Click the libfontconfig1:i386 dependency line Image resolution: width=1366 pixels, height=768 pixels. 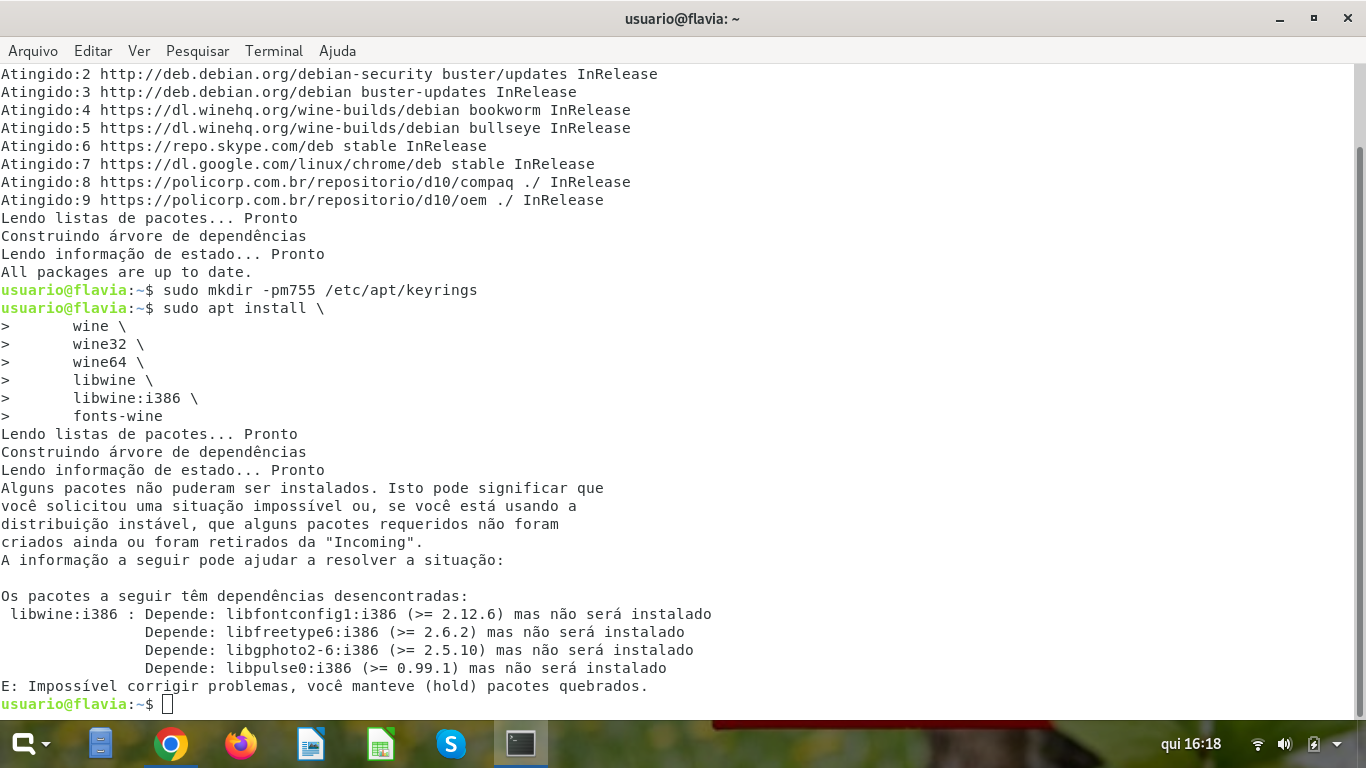click(x=361, y=614)
